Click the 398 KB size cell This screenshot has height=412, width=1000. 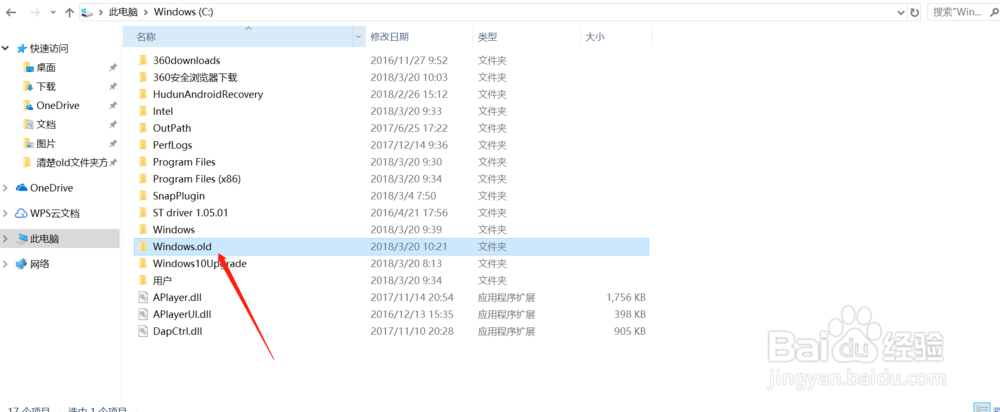point(629,314)
